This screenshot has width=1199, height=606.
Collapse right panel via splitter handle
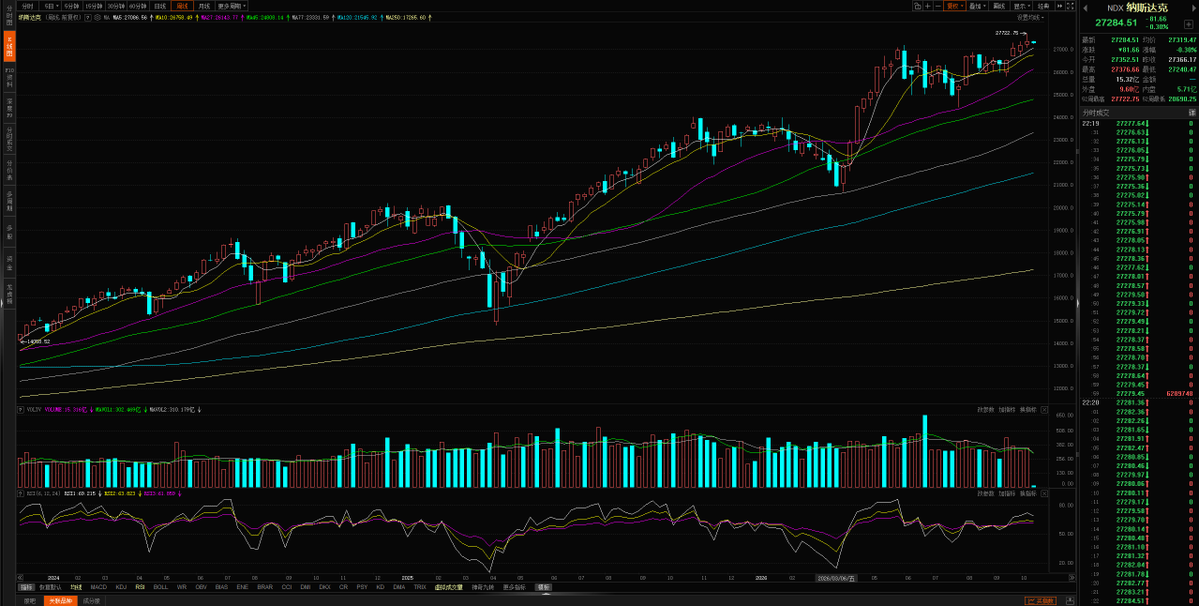[1078, 303]
